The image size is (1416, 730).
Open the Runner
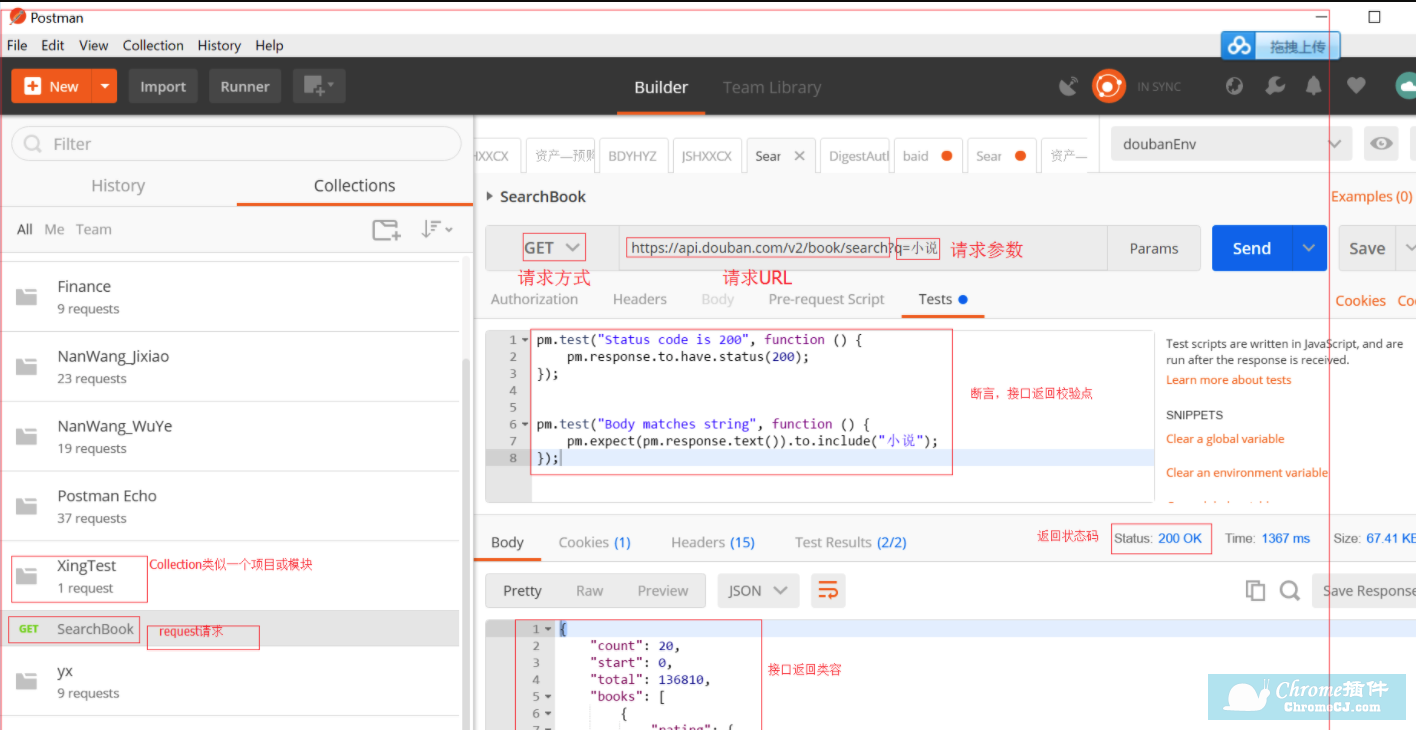tap(245, 87)
